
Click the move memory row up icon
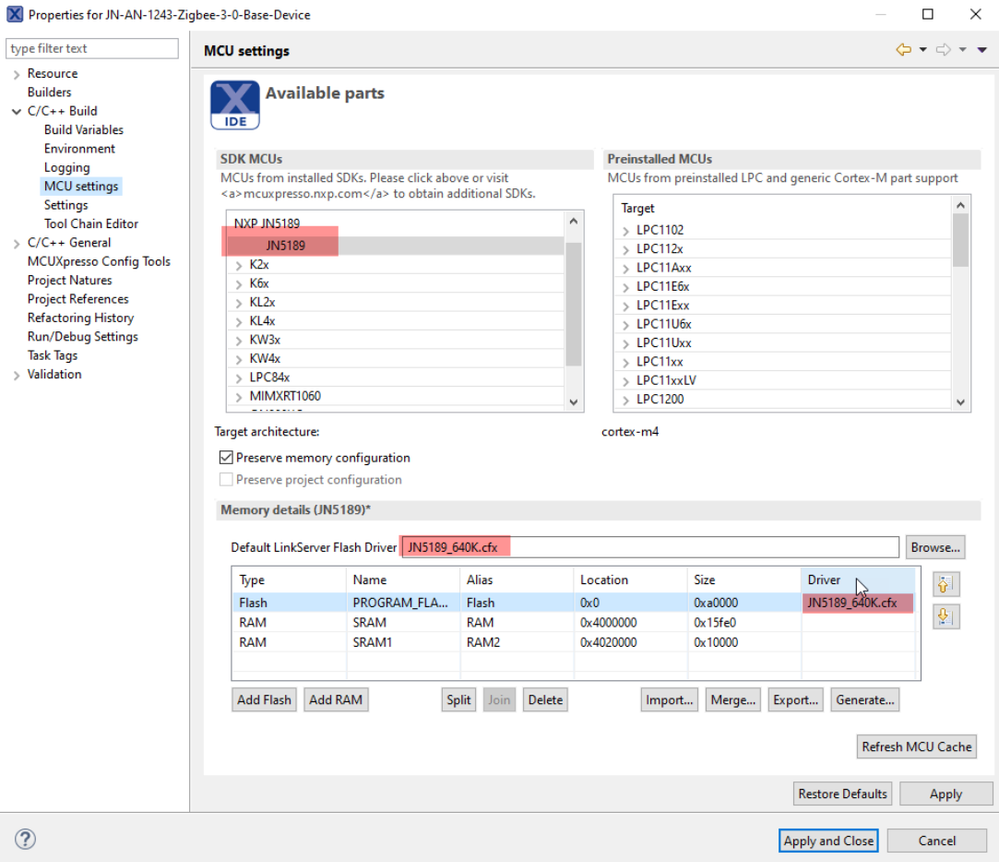946,584
